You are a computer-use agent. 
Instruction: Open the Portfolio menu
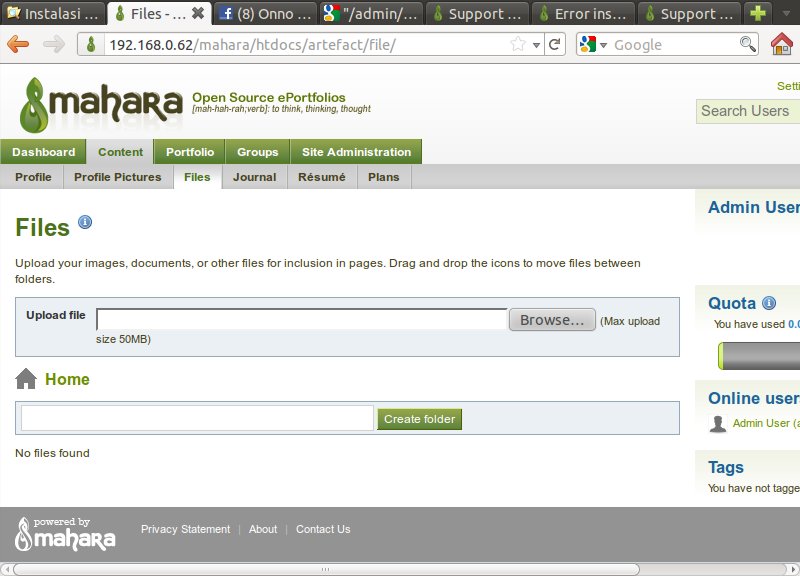coord(190,152)
